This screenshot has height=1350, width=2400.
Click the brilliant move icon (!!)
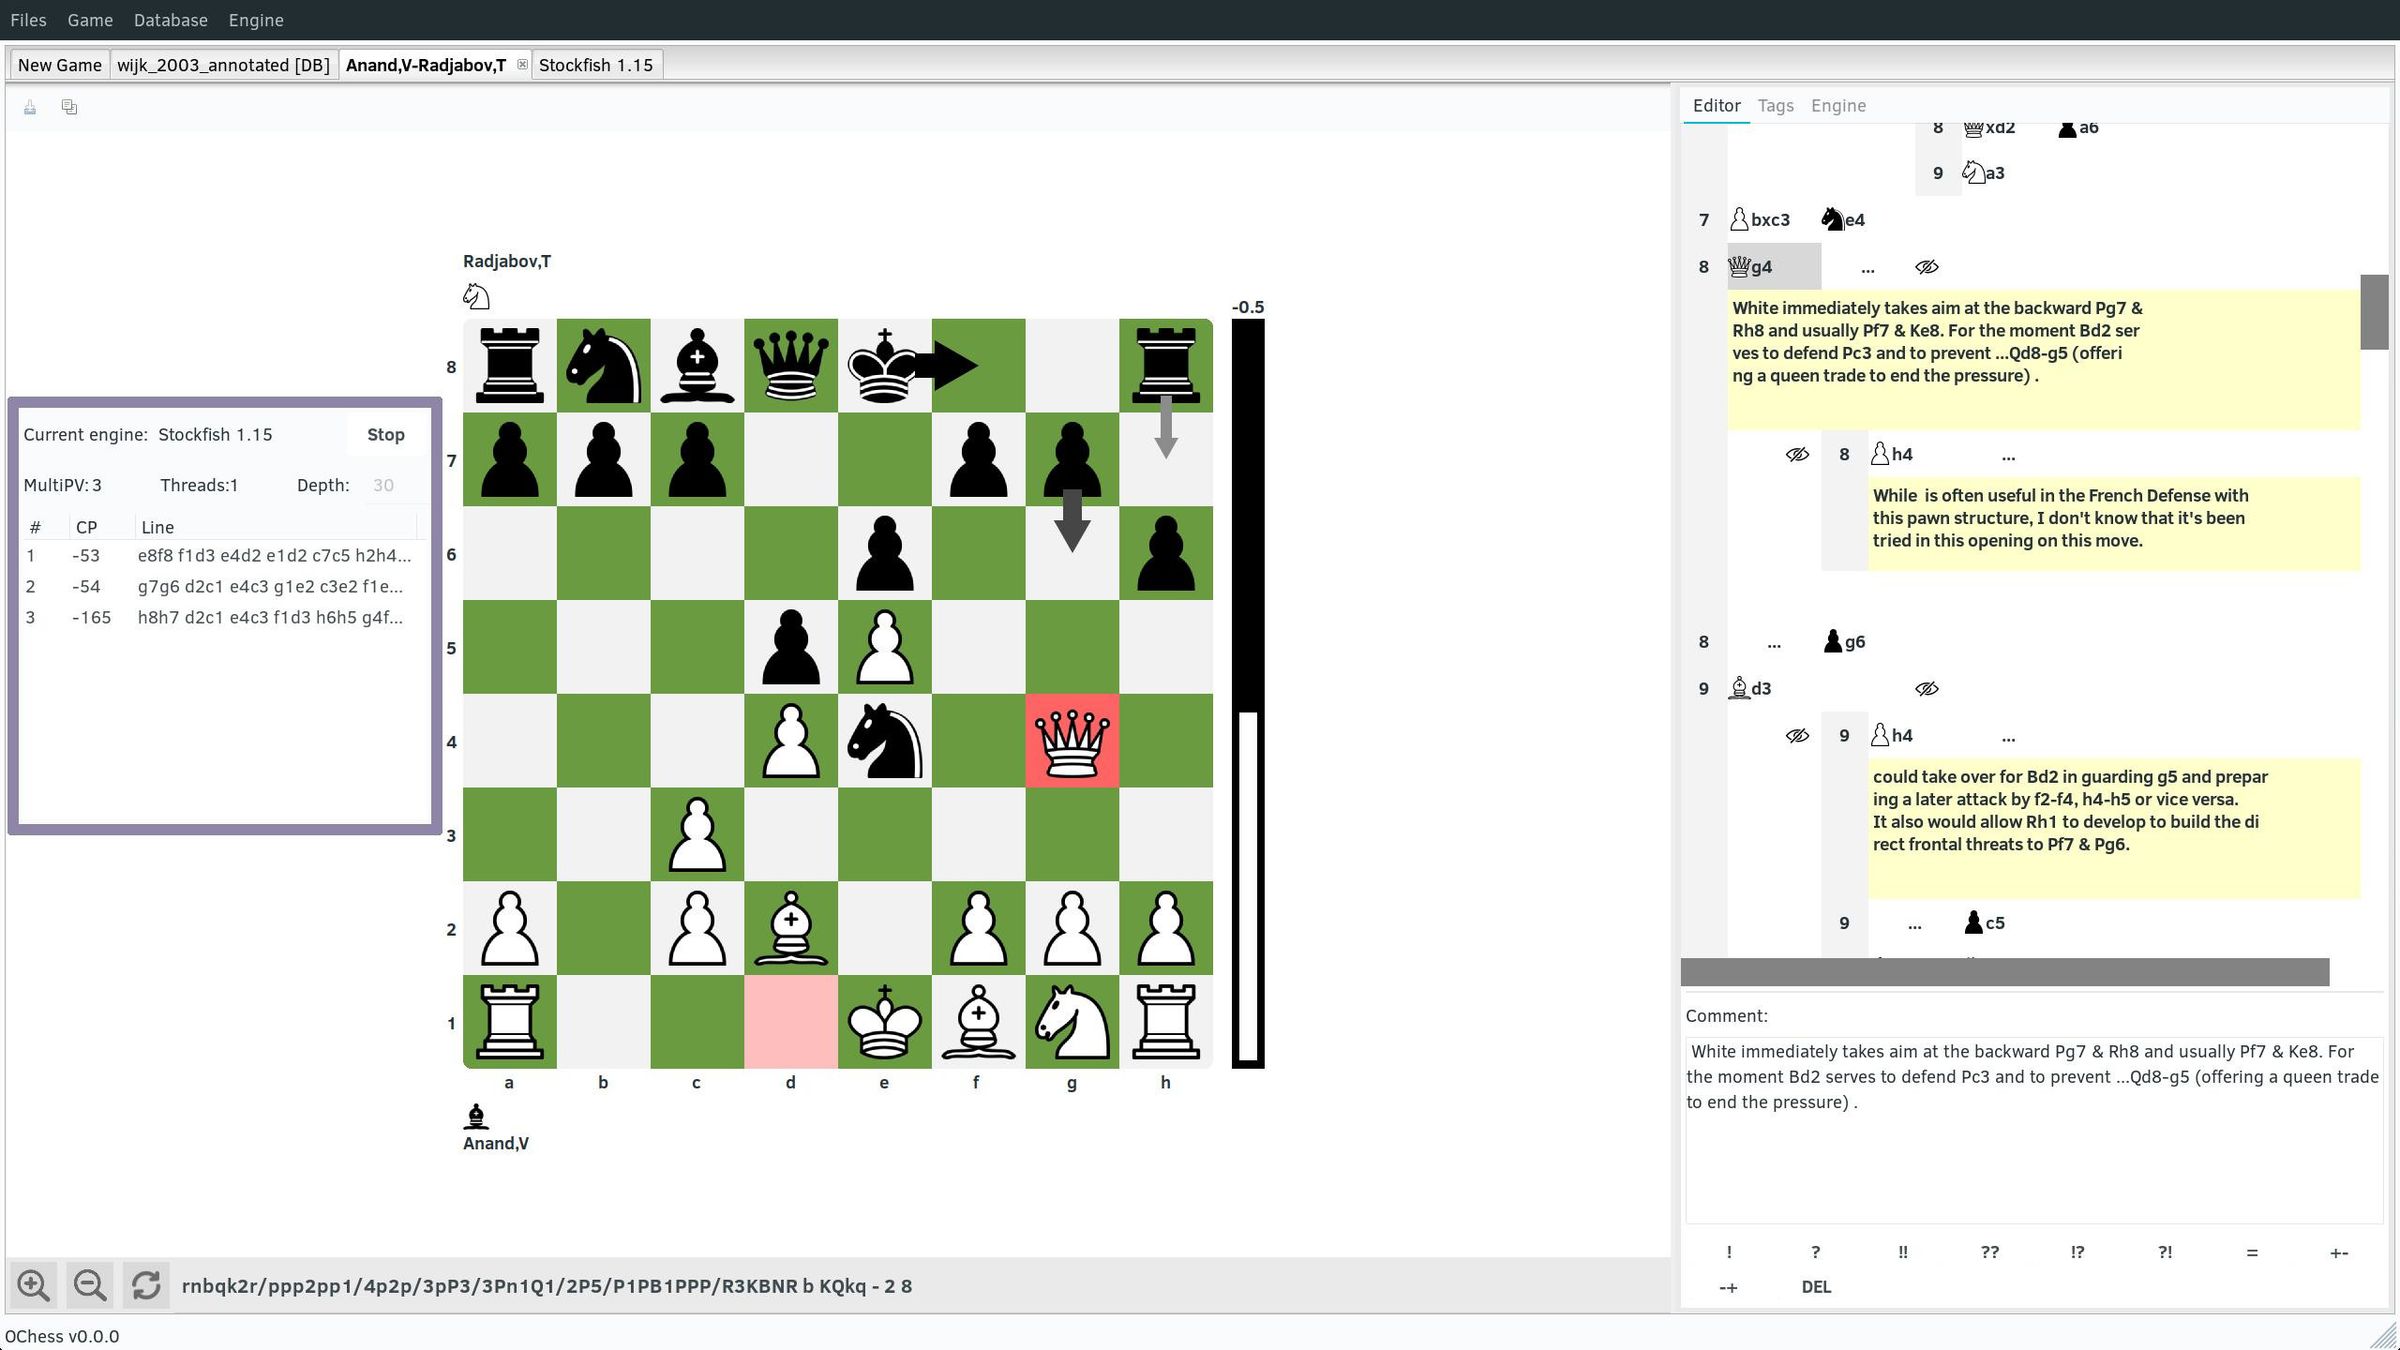1902,1251
